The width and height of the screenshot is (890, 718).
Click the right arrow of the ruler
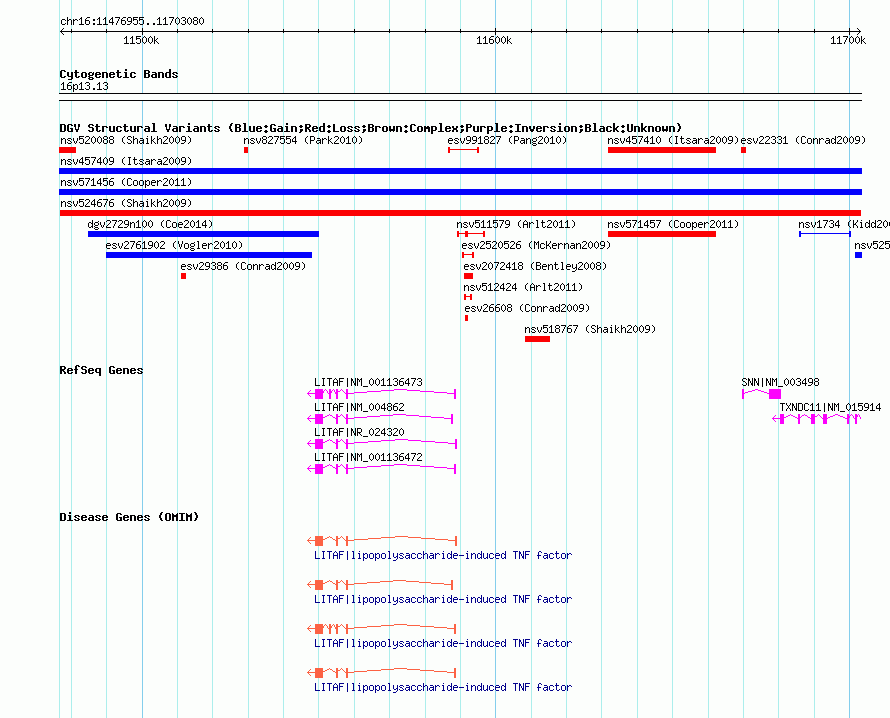coord(858,32)
